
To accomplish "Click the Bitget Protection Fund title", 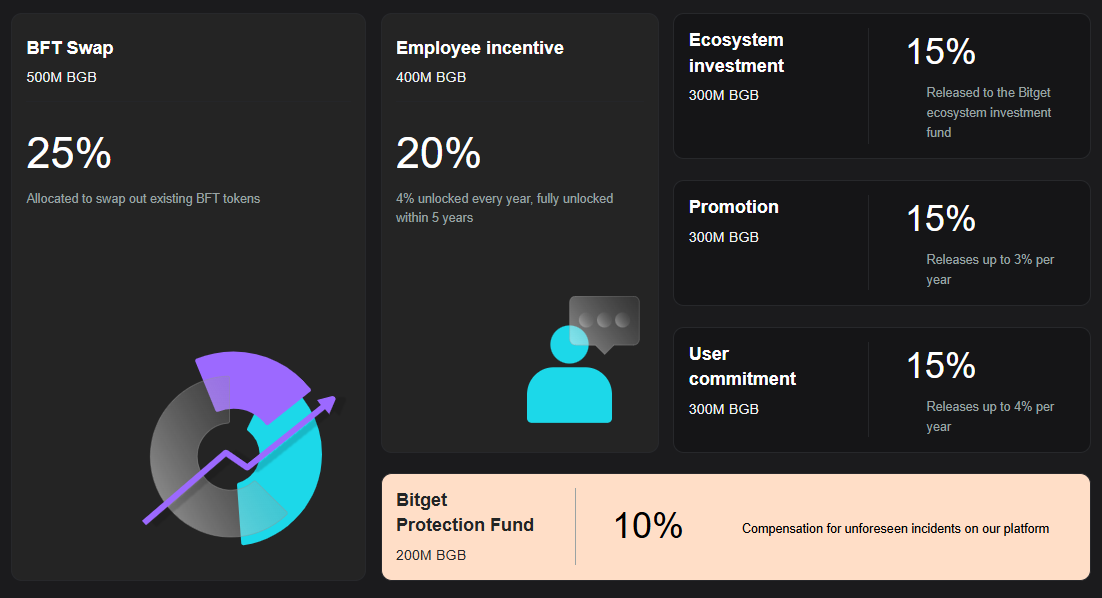I will point(465,512).
